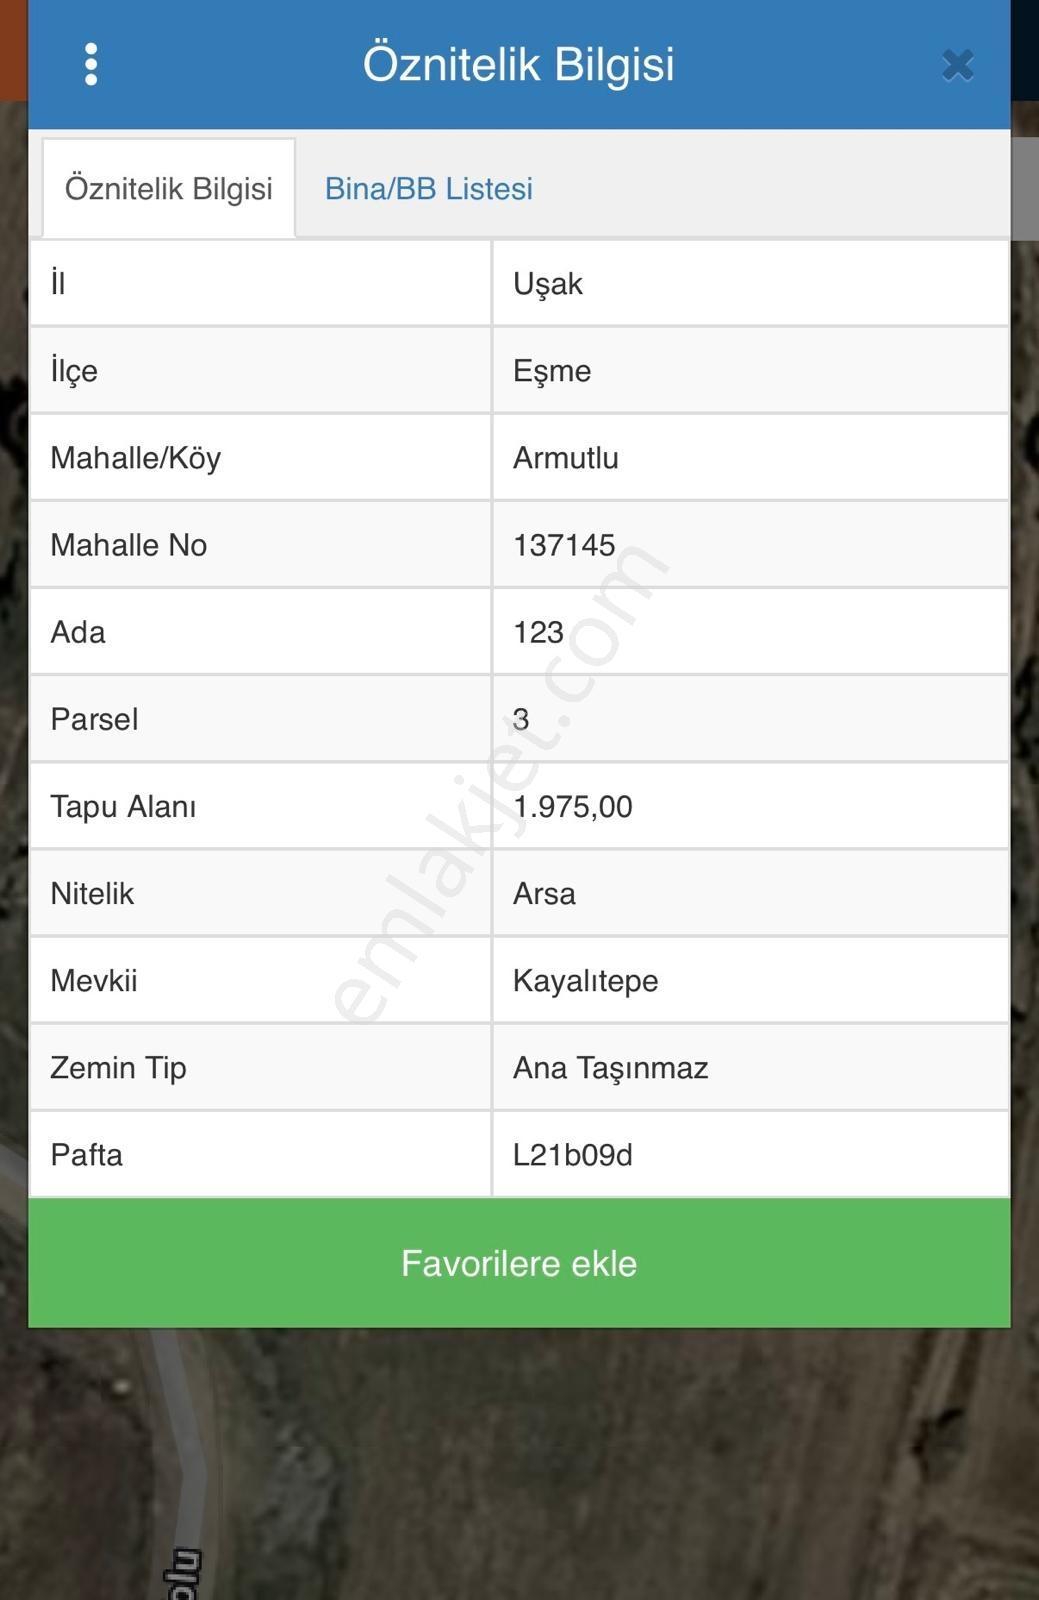Image resolution: width=1039 pixels, height=1600 pixels.
Task: Open the three-dot options menu
Action: coord(91,65)
